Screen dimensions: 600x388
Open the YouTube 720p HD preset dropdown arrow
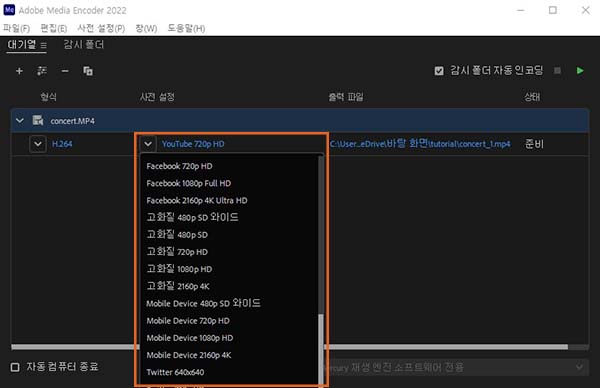[148, 144]
